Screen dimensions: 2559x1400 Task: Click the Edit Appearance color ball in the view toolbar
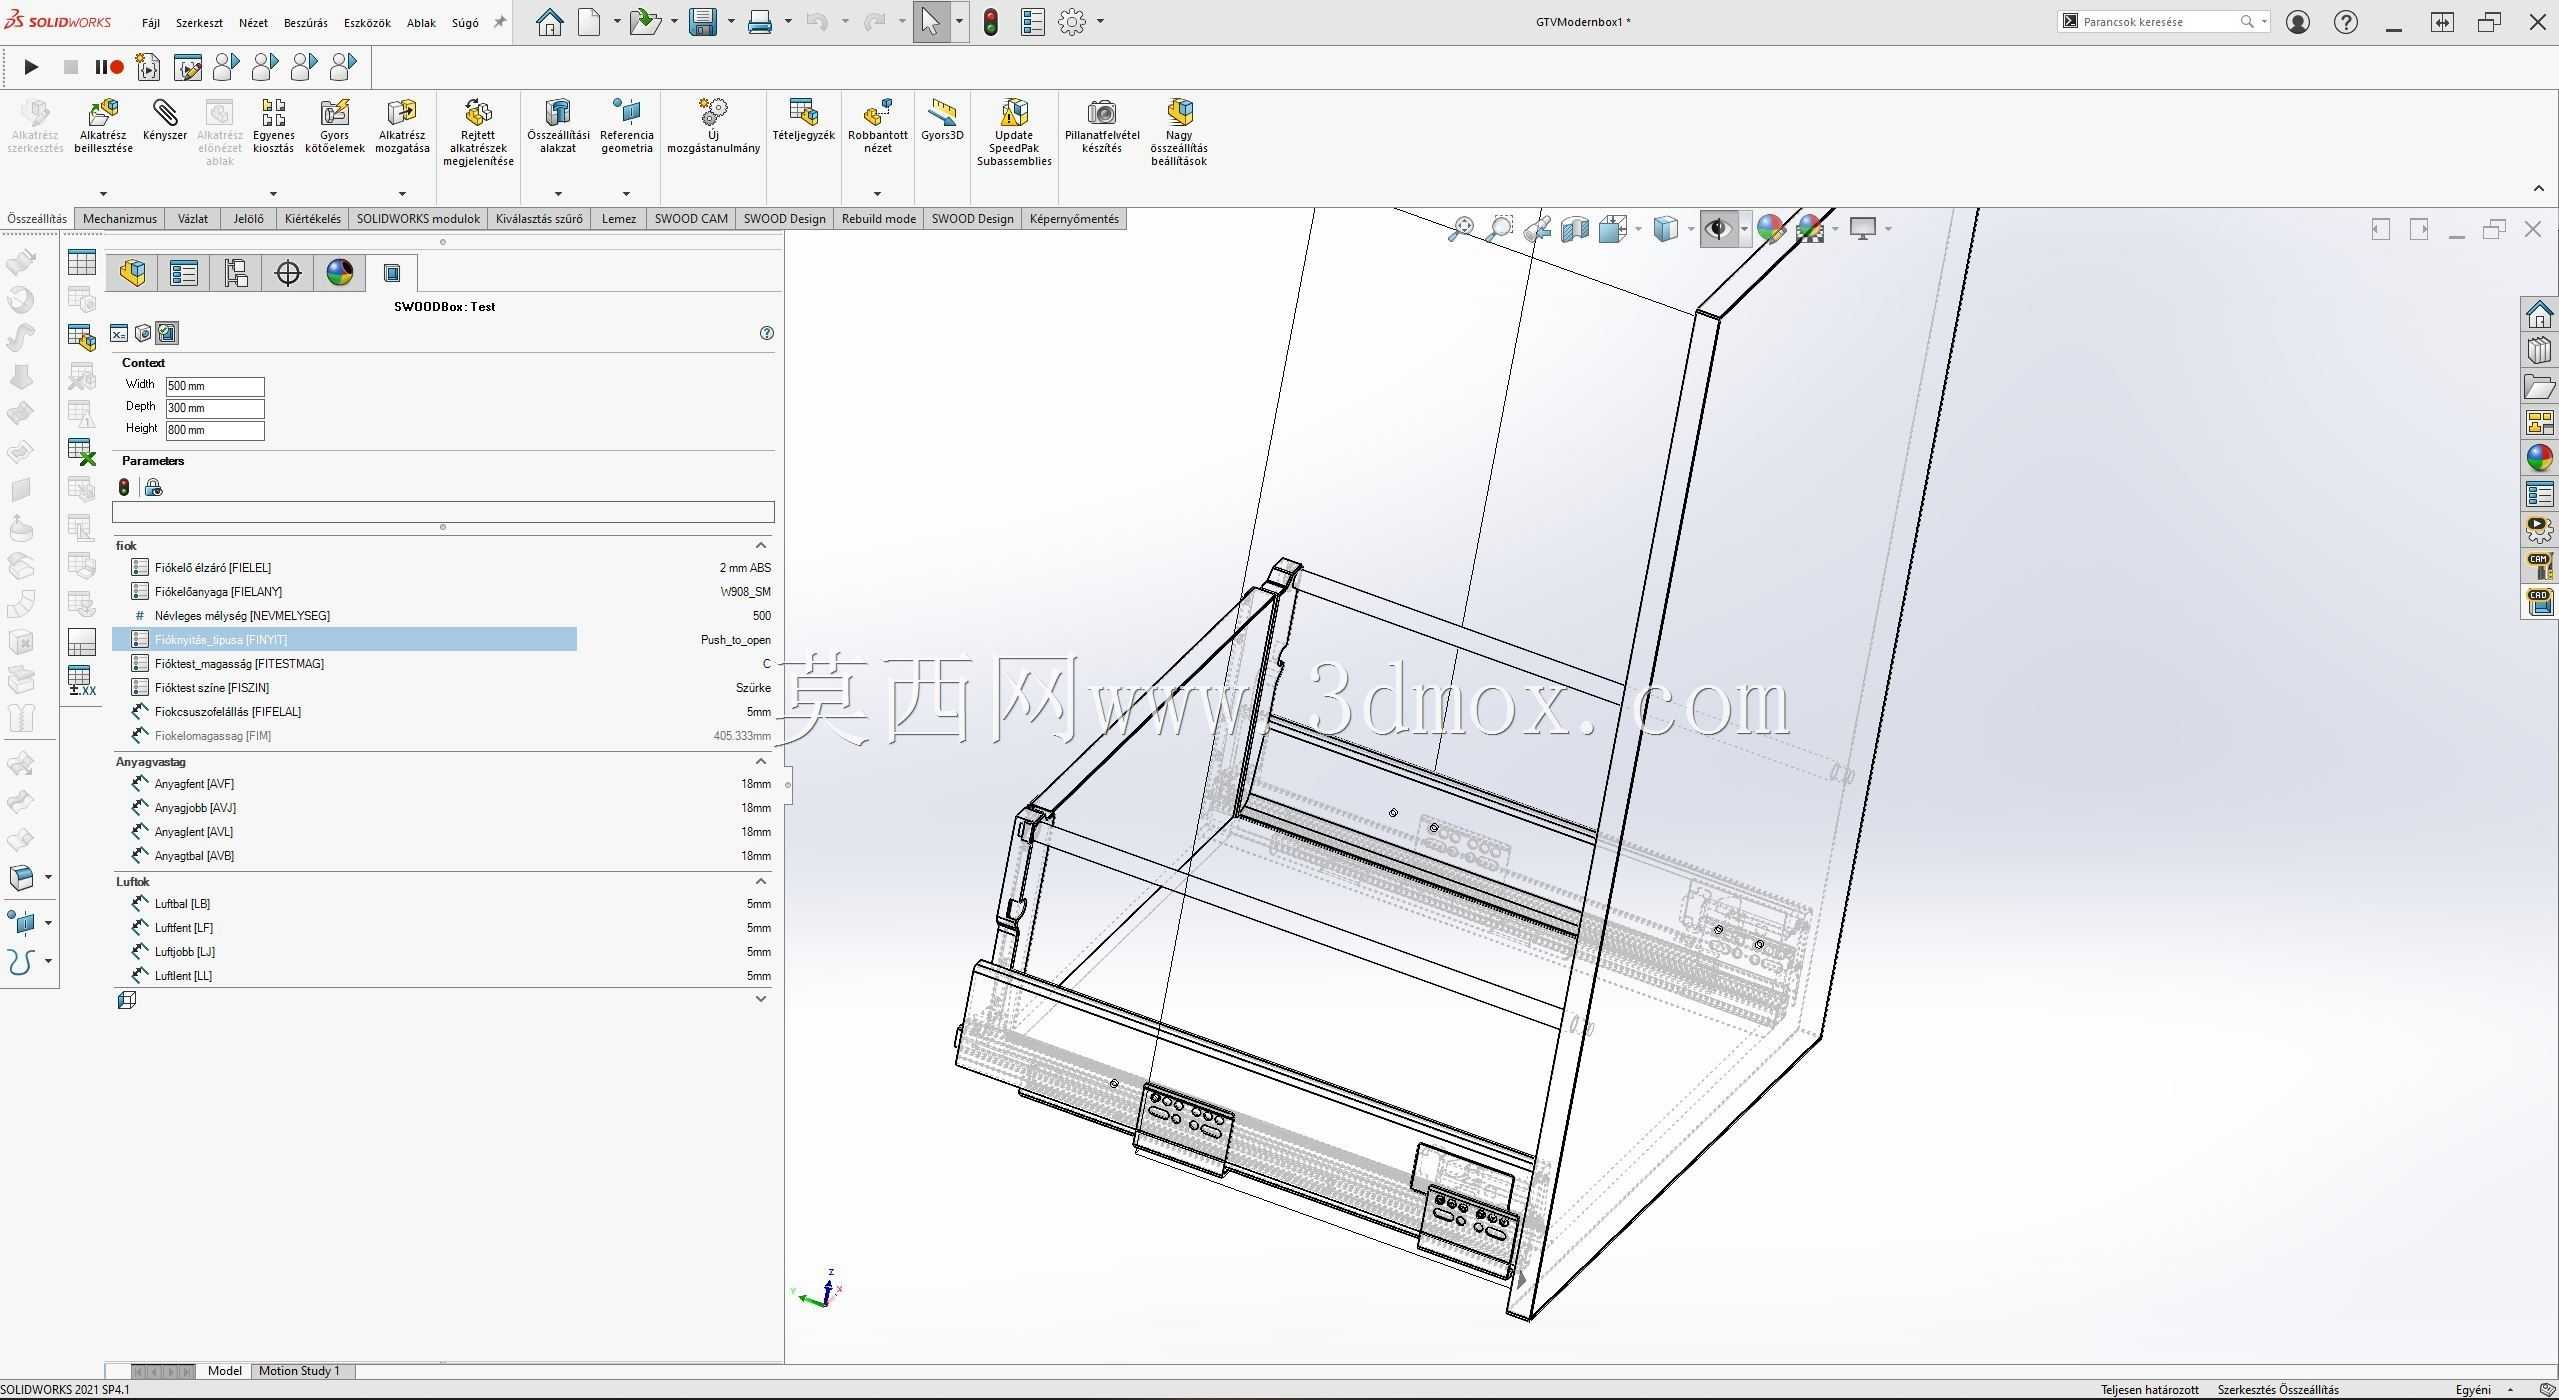[x=1770, y=229]
